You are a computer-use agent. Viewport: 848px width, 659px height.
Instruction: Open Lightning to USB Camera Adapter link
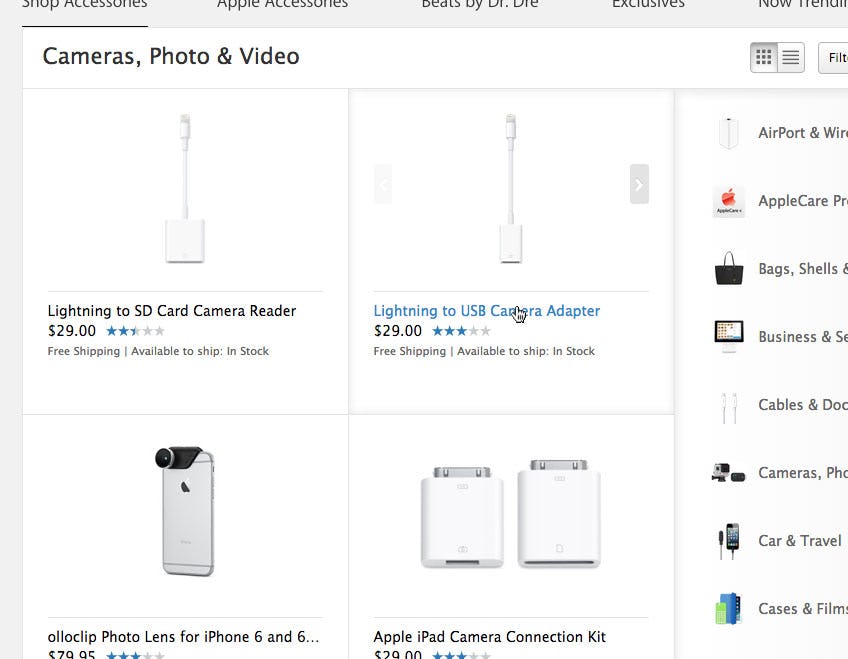click(486, 311)
